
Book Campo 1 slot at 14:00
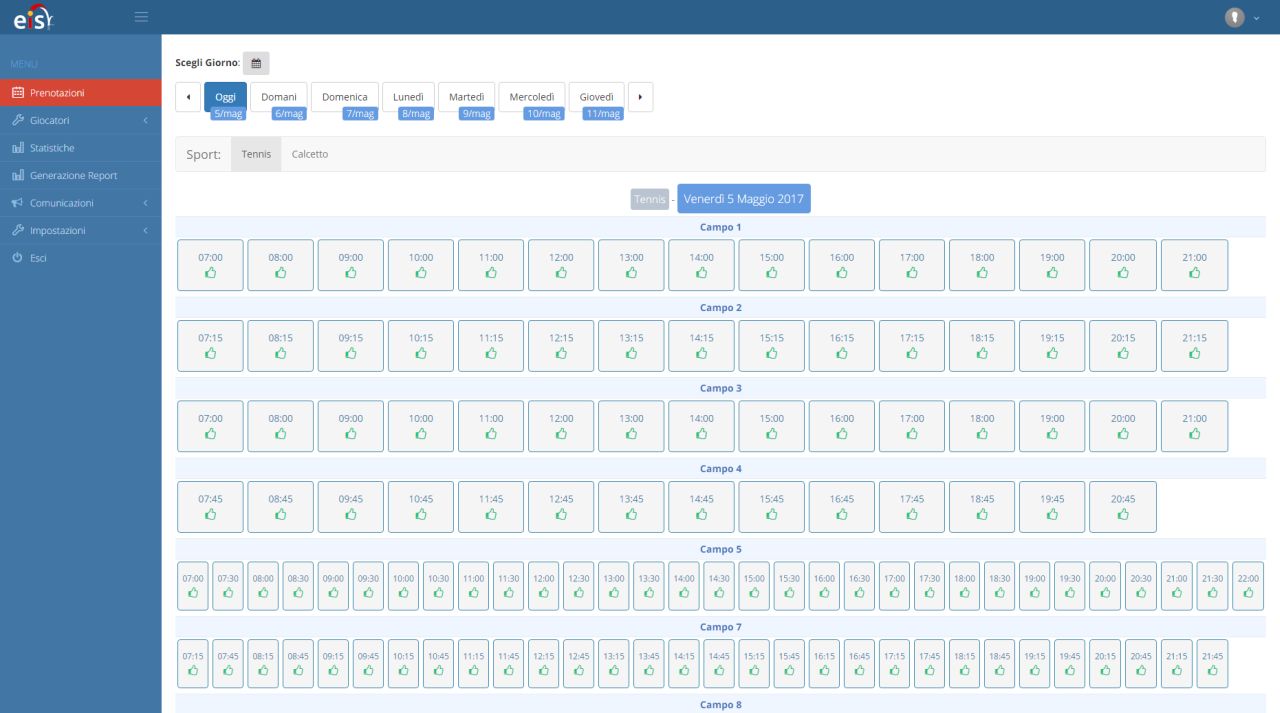tap(702, 265)
